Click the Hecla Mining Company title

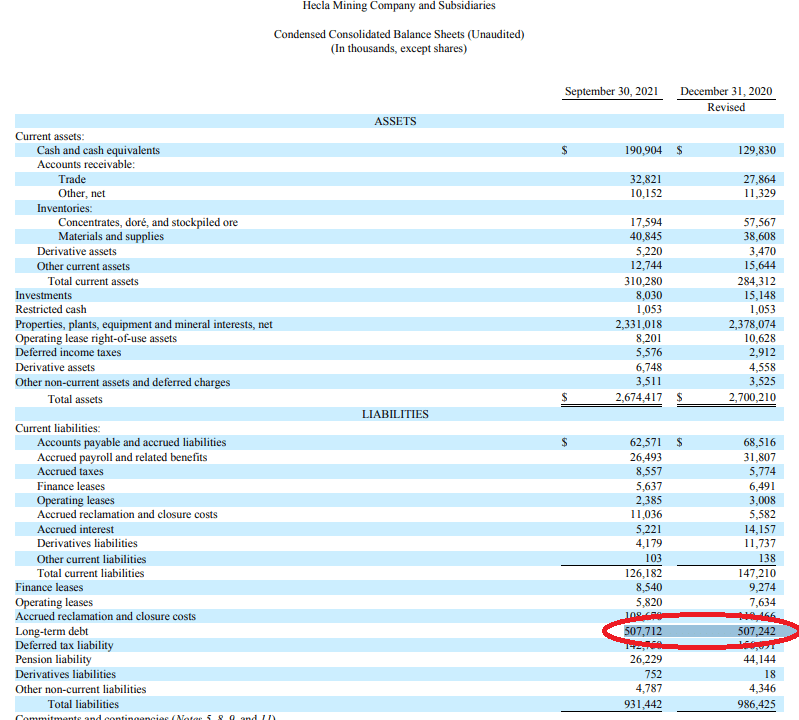(x=398, y=6)
